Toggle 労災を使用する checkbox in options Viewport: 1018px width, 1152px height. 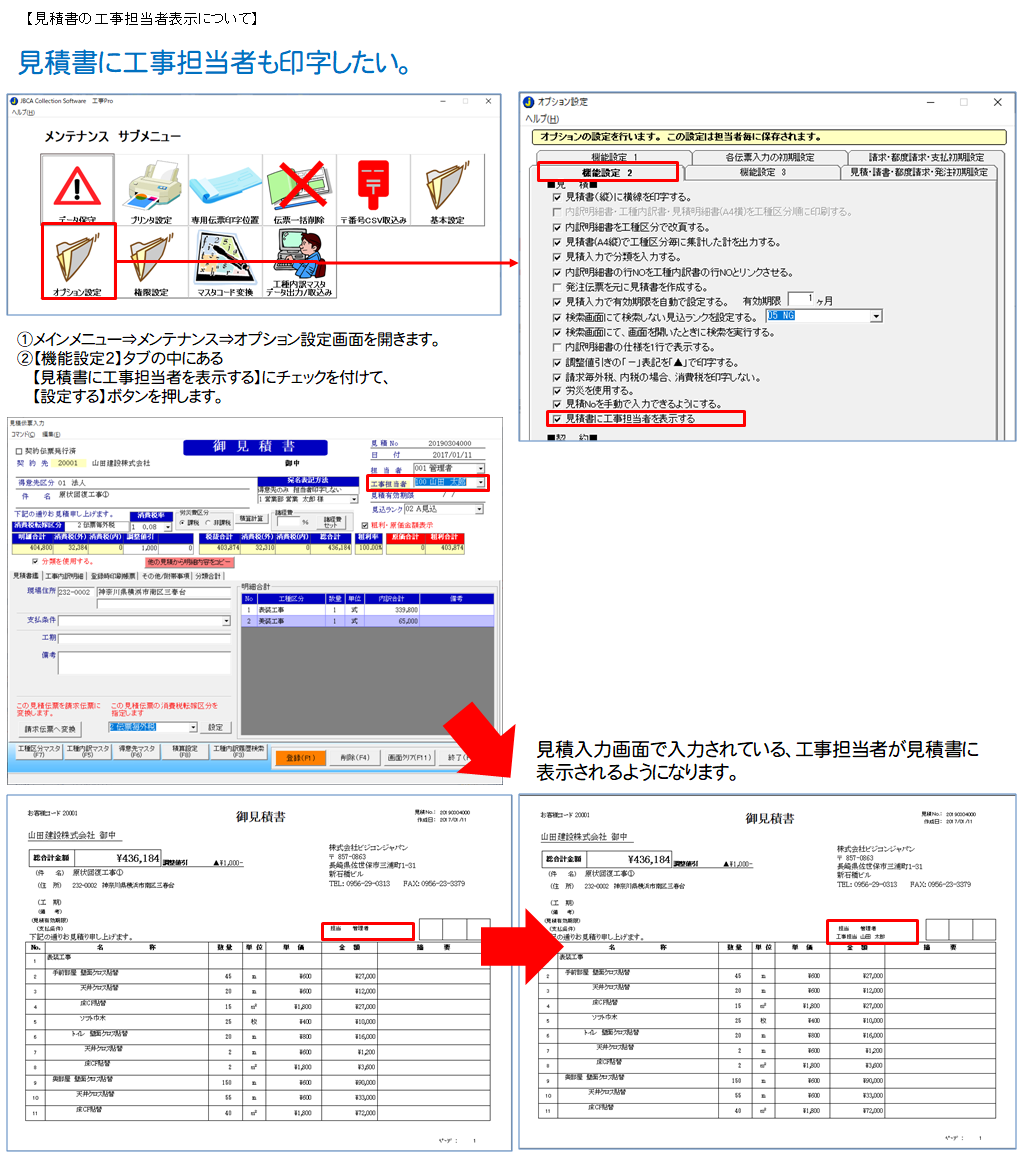(556, 391)
